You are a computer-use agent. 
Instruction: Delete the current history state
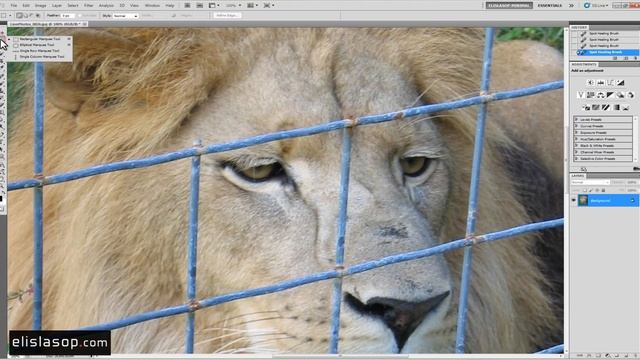coord(636,58)
